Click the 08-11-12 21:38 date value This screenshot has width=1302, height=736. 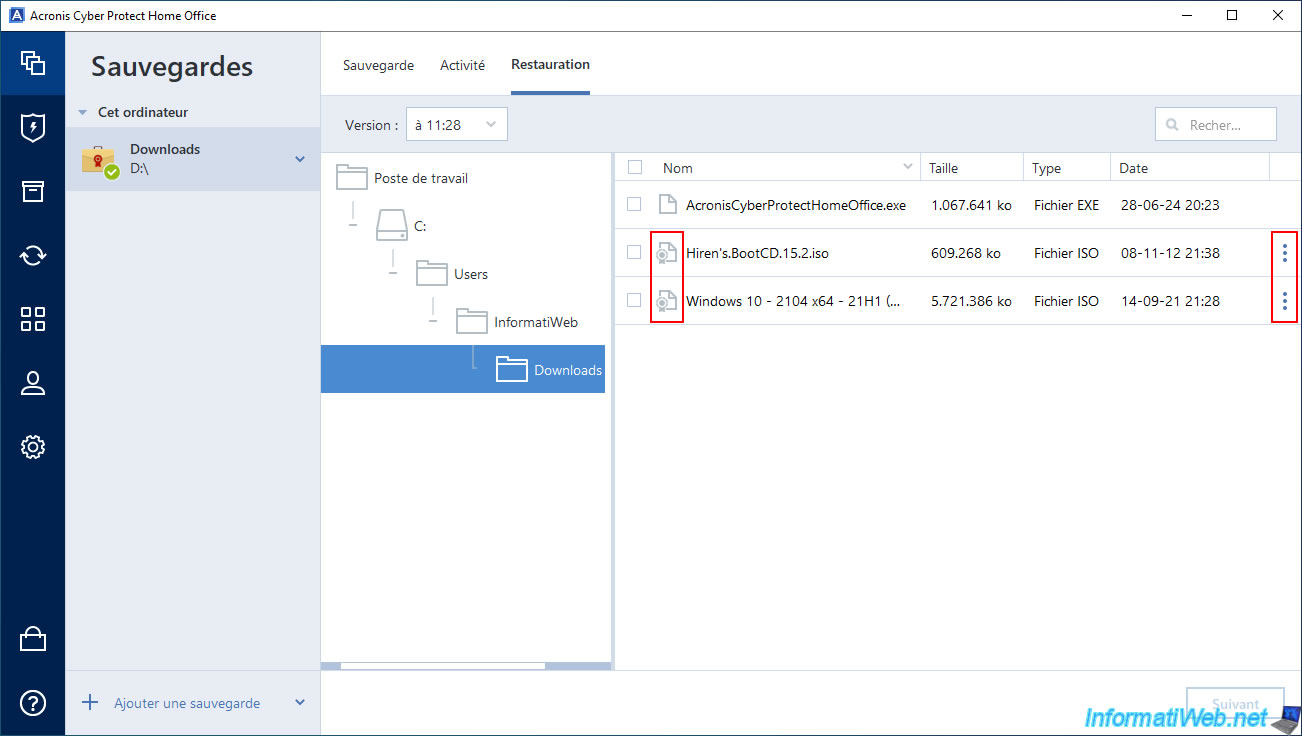click(1170, 253)
